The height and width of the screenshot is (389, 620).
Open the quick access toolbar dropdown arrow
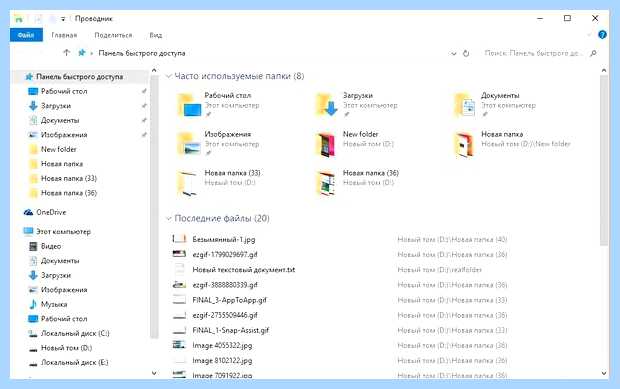click(63, 19)
